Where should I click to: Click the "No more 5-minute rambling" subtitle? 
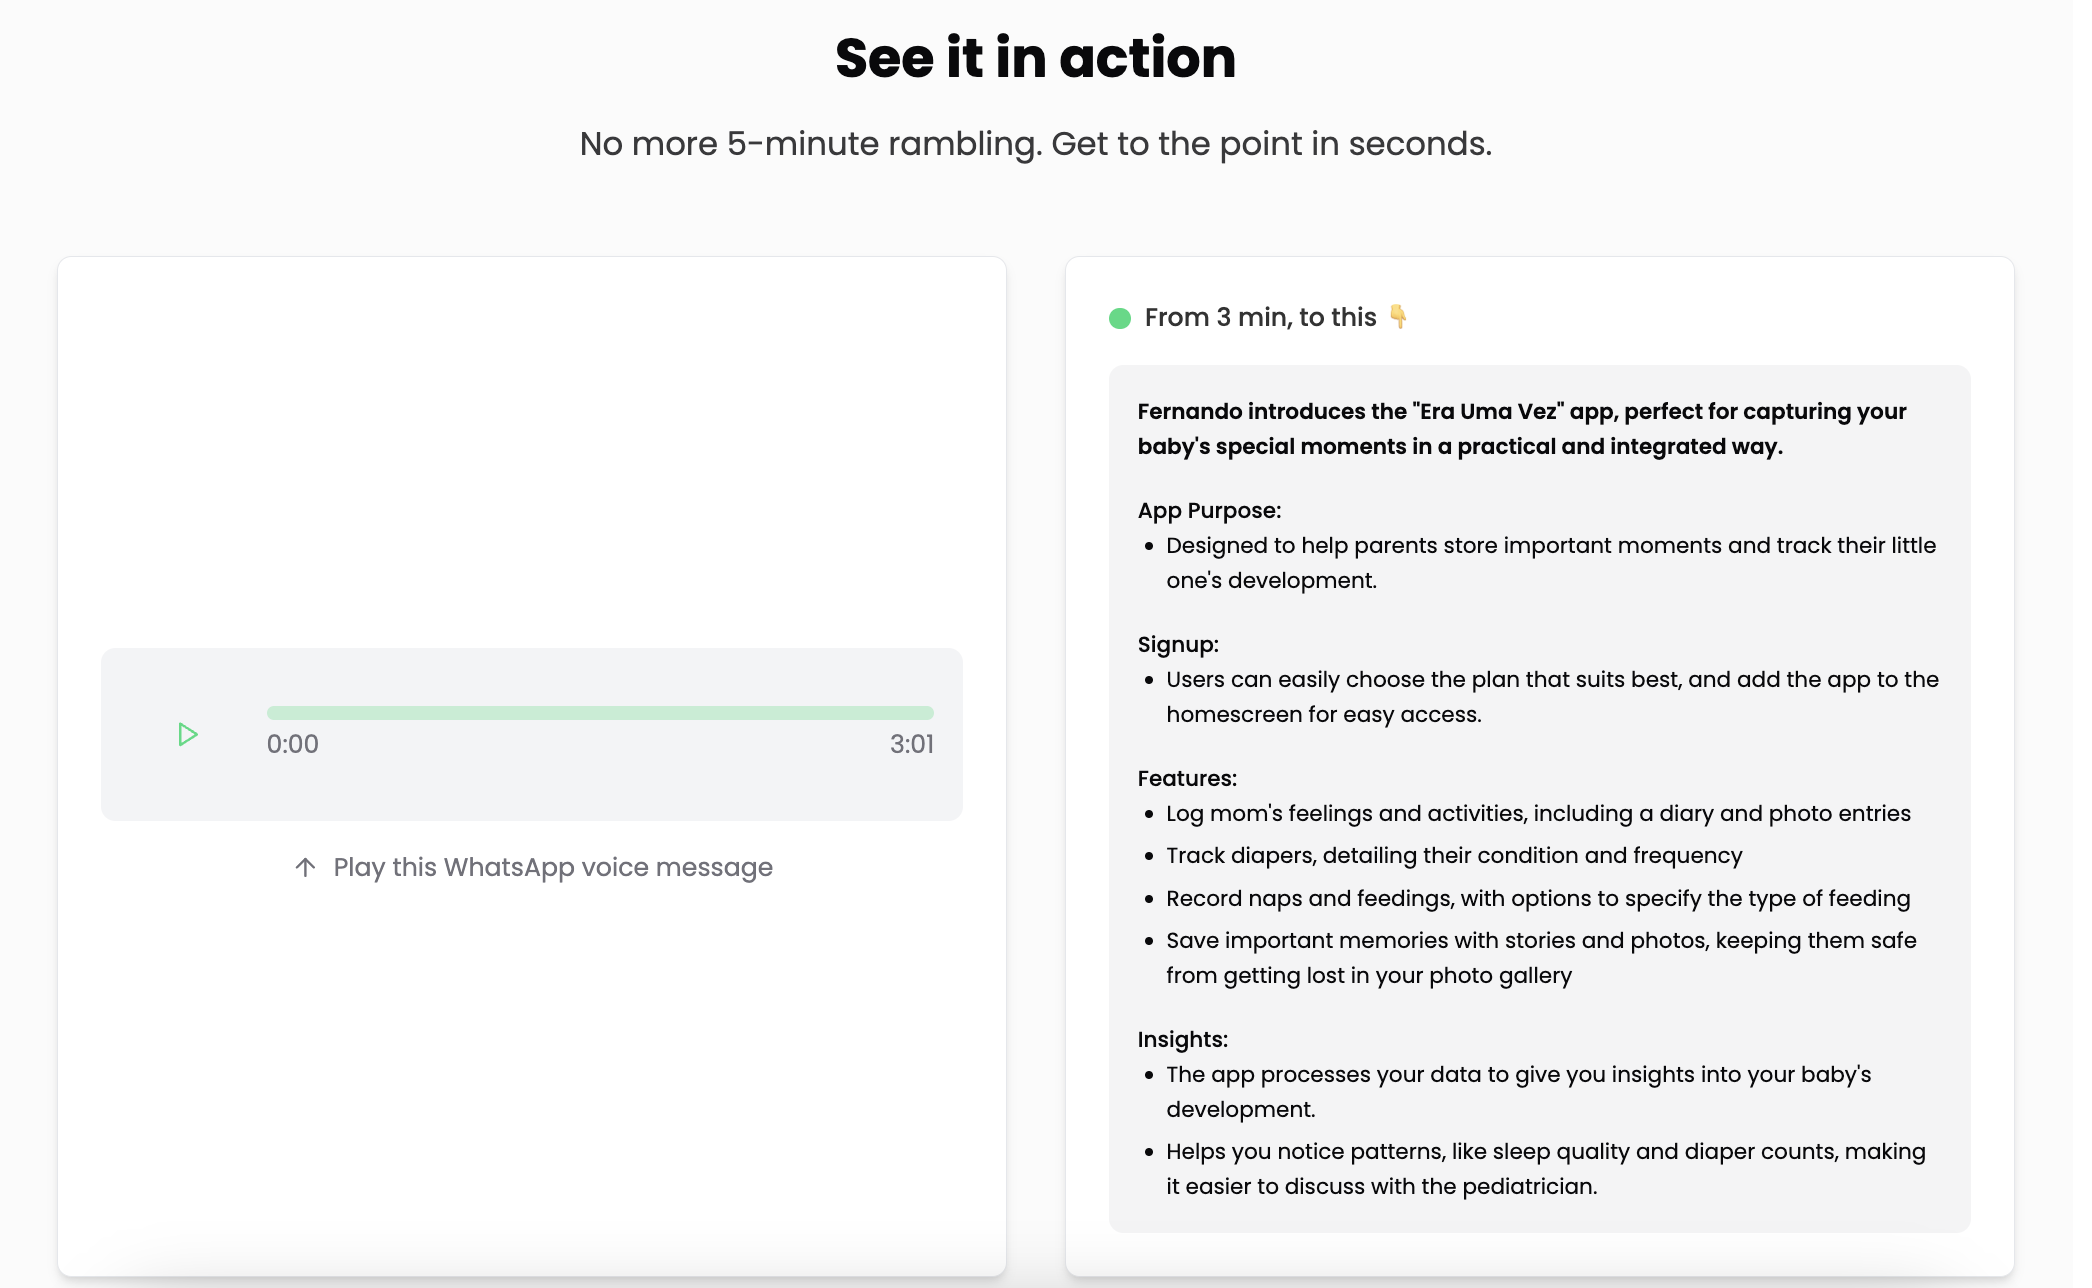point(1035,144)
